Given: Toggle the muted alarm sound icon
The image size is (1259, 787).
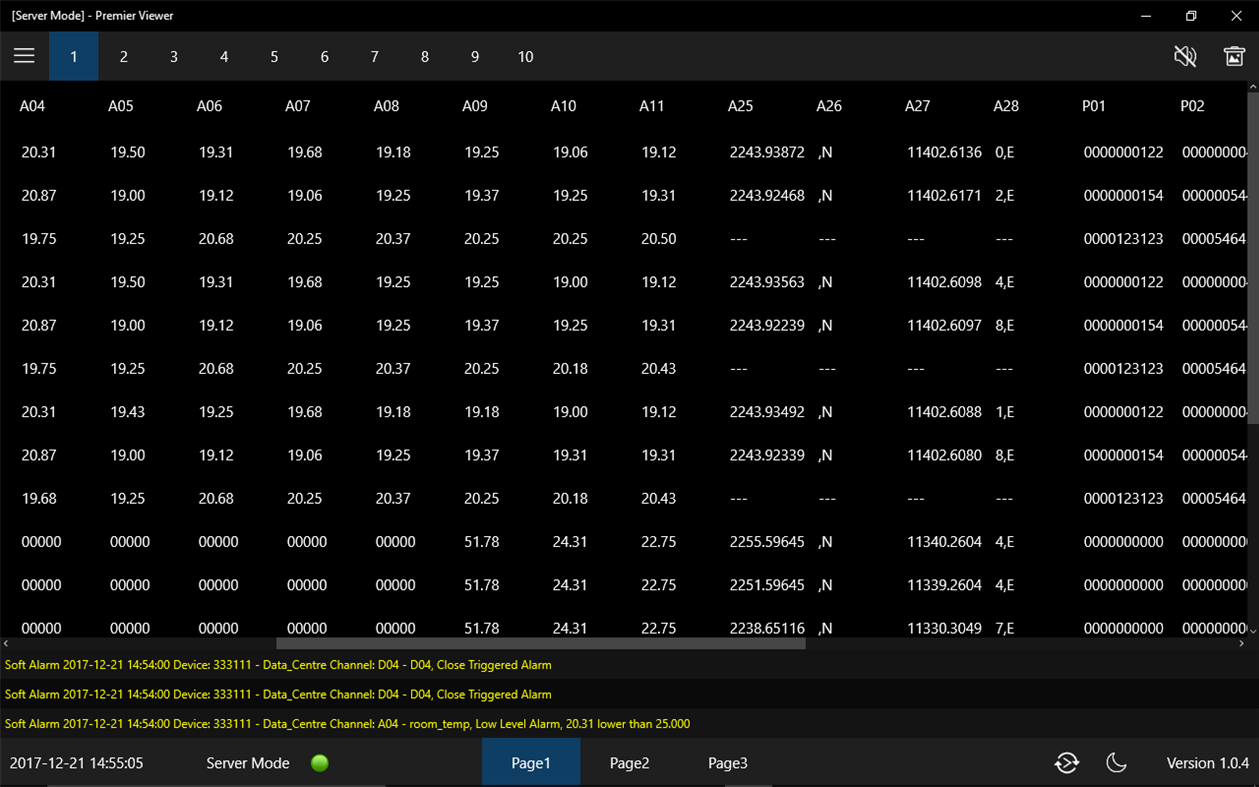Looking at the screenshot, I should 1185,56.
